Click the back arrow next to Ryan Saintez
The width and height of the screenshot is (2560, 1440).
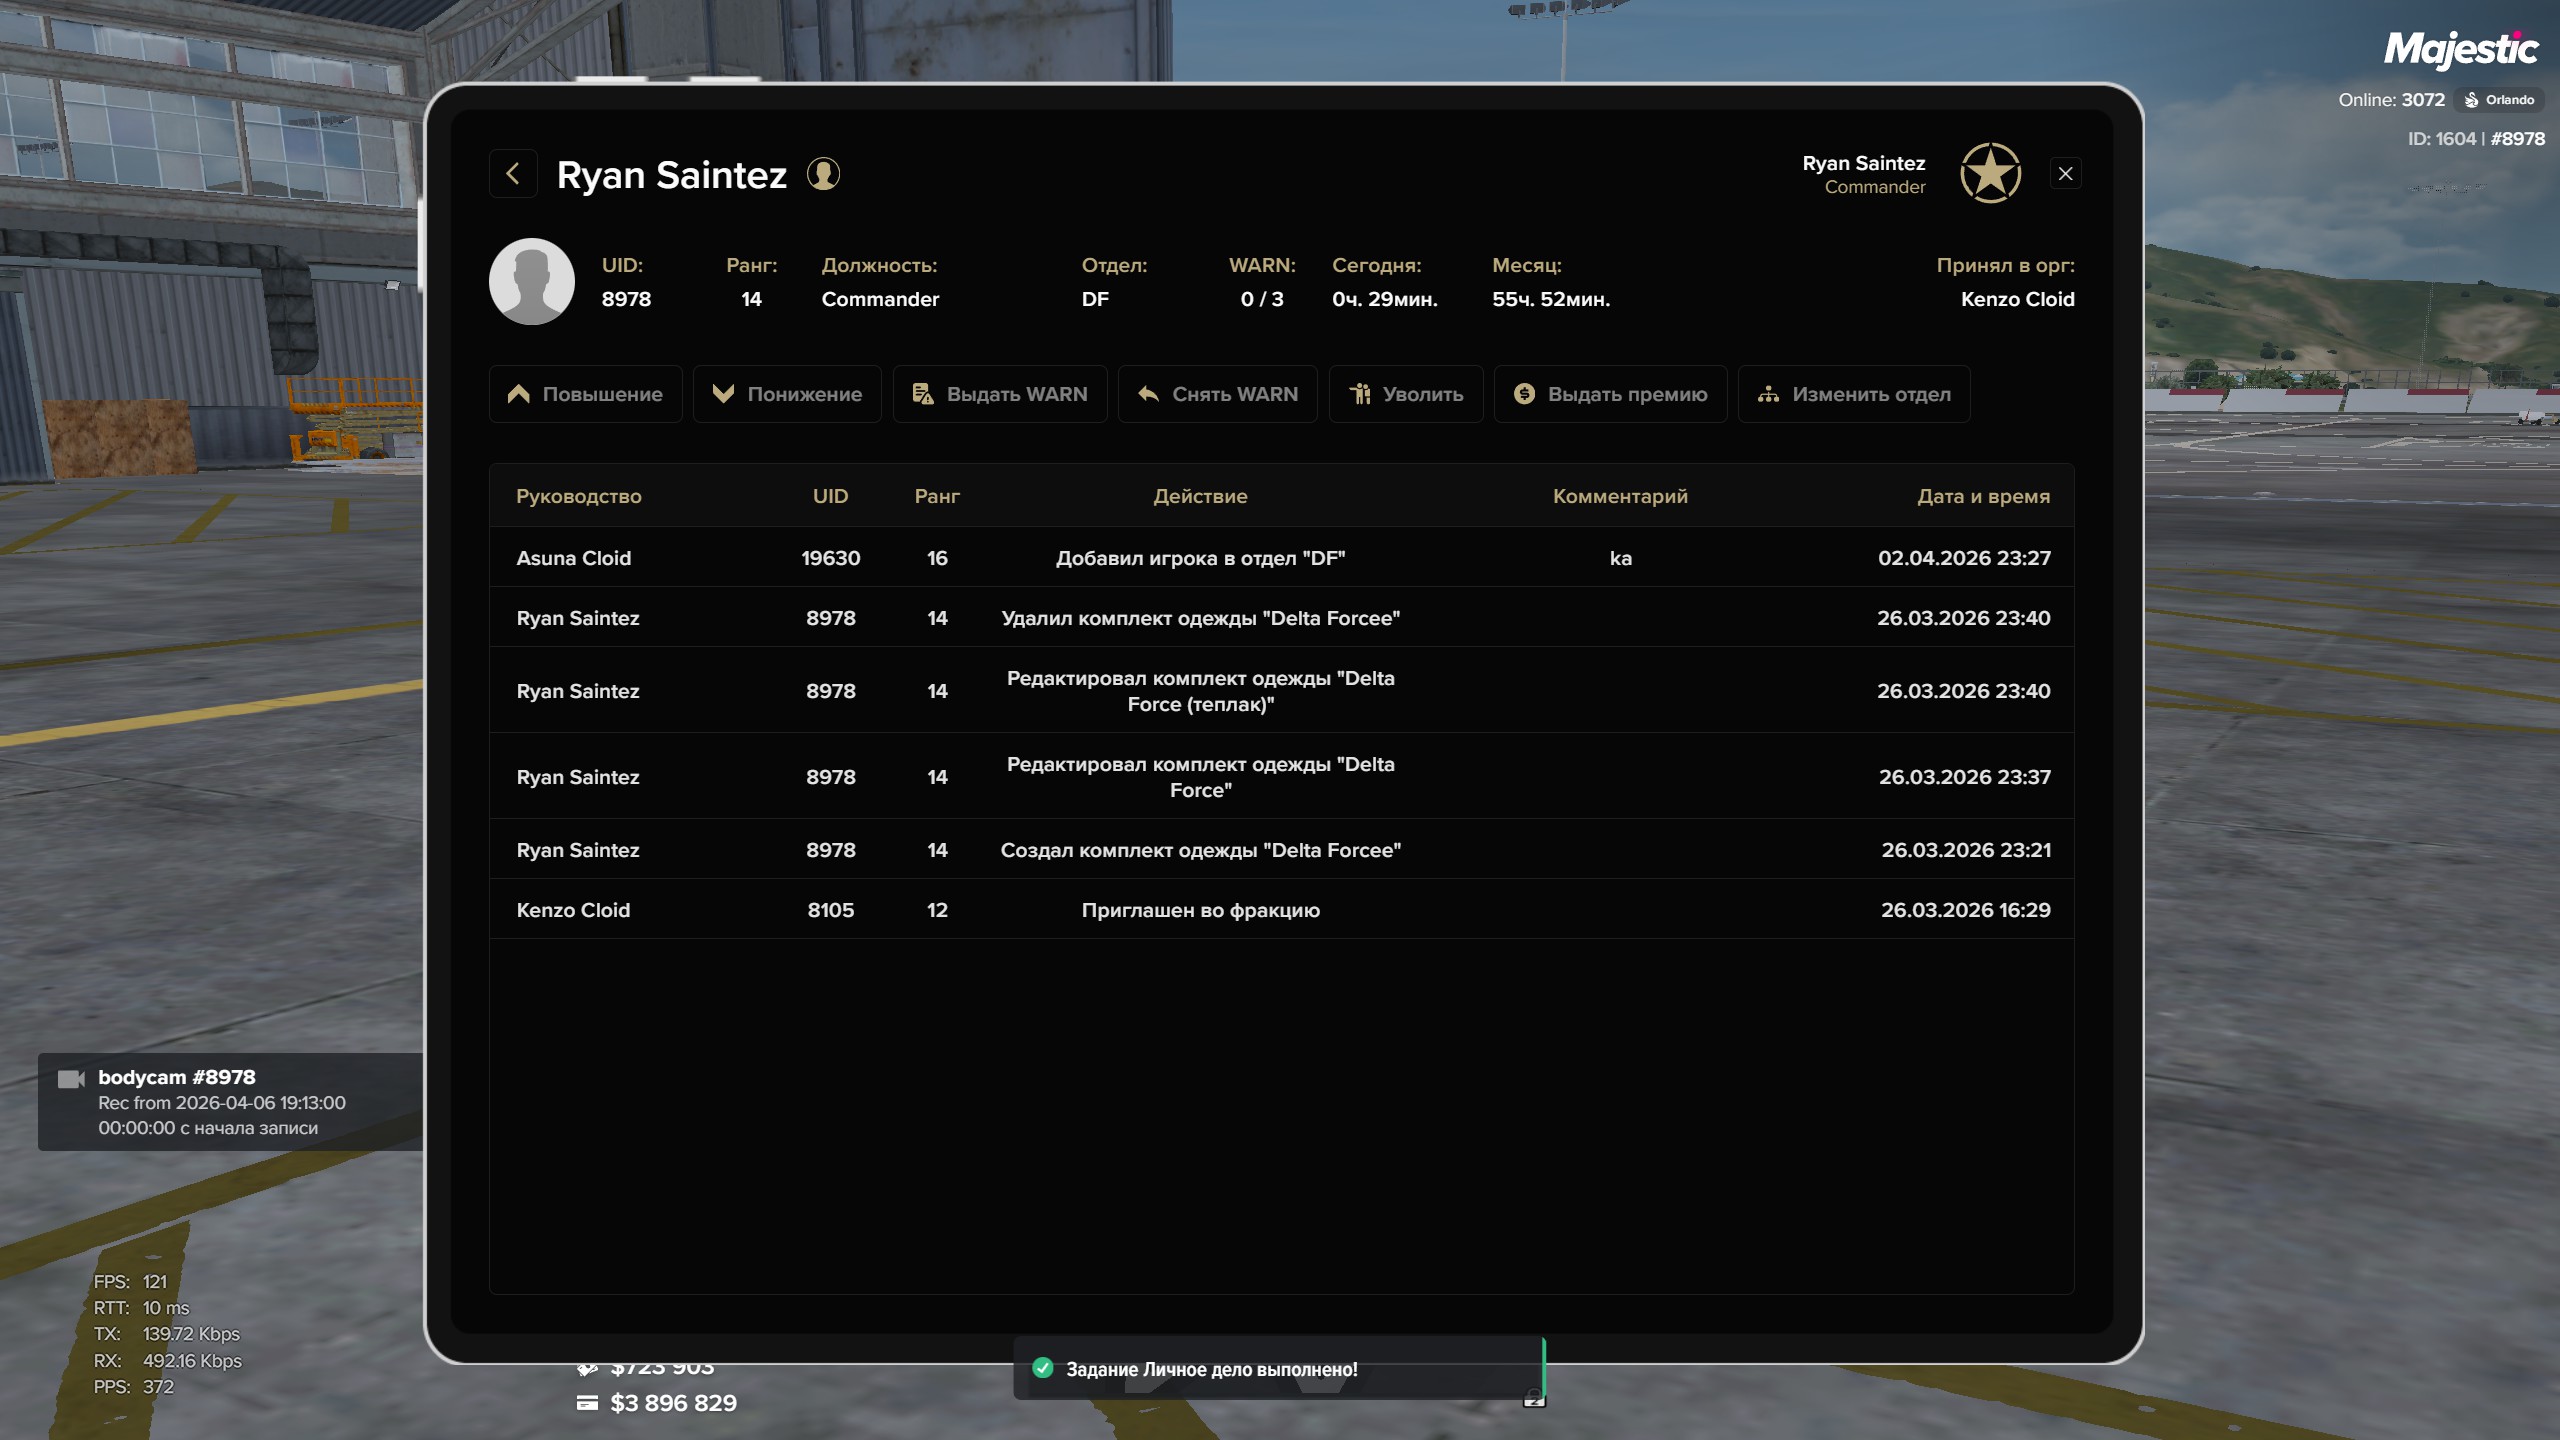coord(513,174)
